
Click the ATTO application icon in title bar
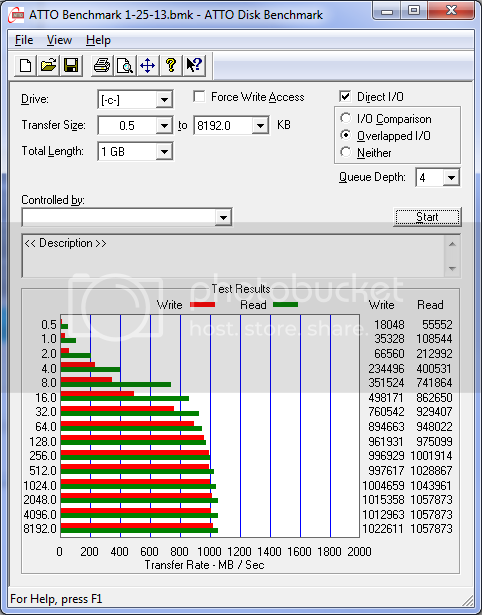[x=17, y=15]
